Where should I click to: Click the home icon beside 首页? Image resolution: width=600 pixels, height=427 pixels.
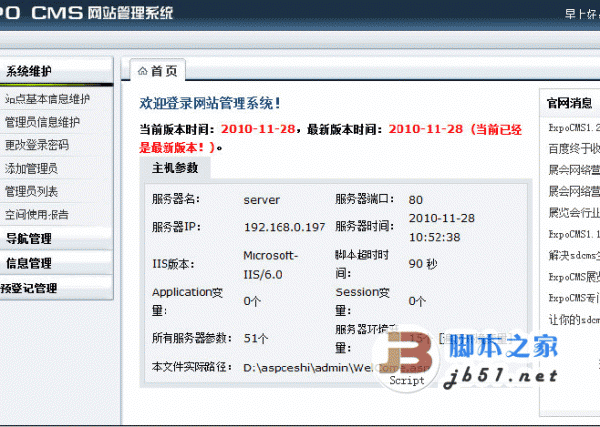(x=143, y=71)
